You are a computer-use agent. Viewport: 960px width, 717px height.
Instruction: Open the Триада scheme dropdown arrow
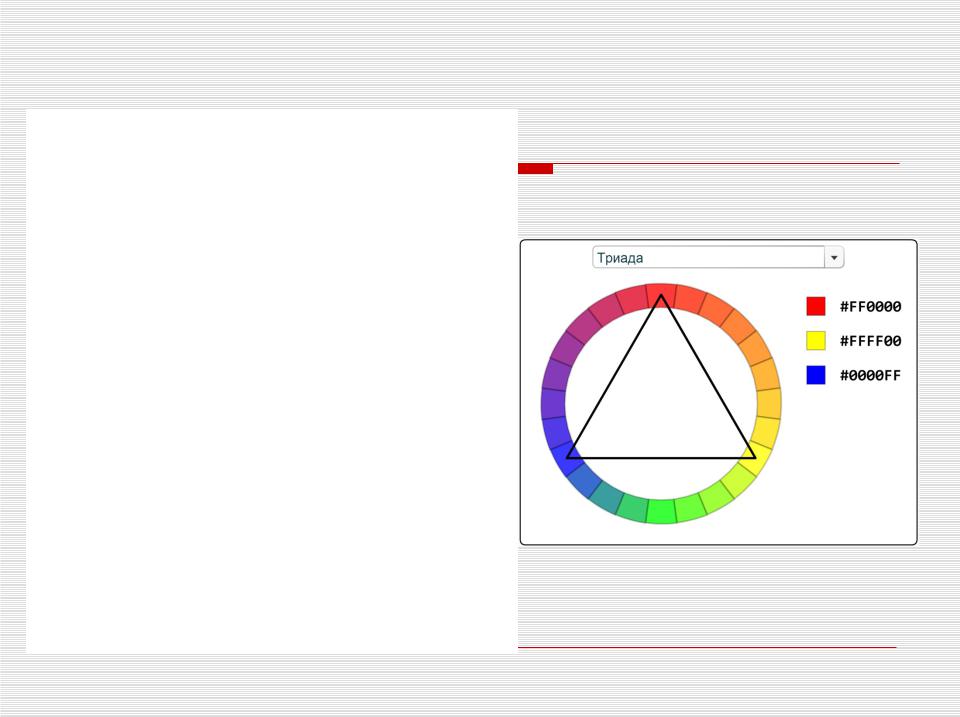pos(834,258)
